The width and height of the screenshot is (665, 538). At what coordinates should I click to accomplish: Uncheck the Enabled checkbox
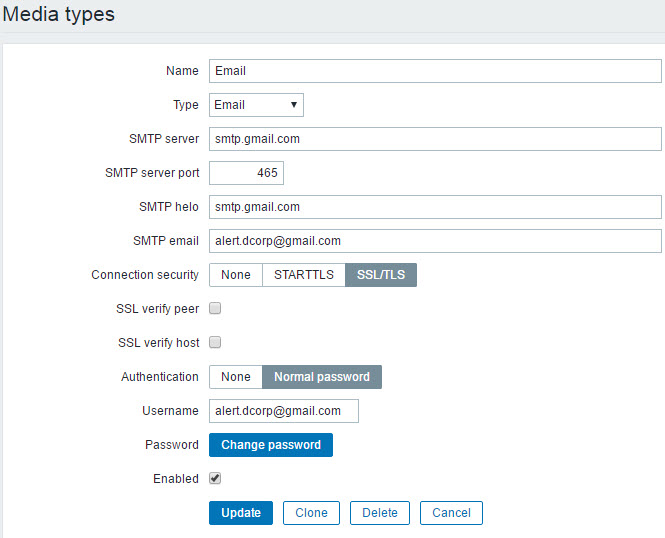pos(215,479)
